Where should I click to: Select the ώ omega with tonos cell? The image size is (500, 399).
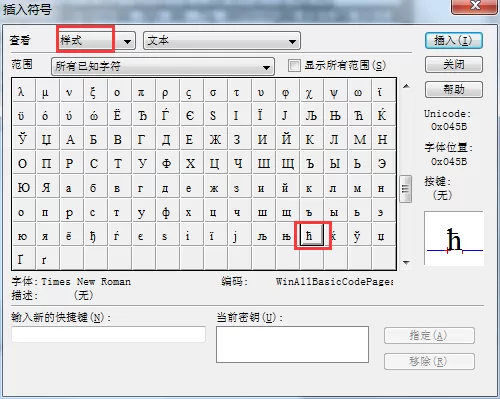click(95, 115)
